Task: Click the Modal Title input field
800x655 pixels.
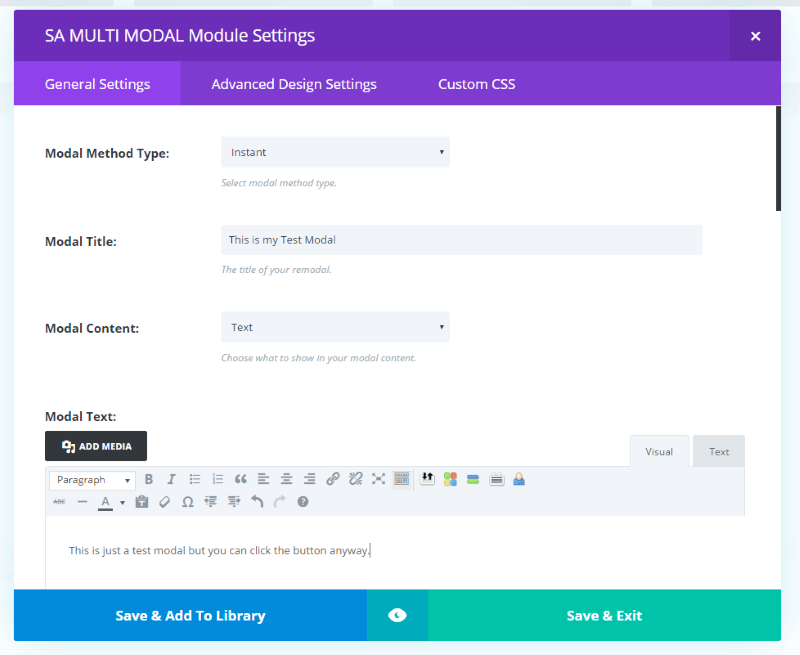Action: tap(461, 240)
